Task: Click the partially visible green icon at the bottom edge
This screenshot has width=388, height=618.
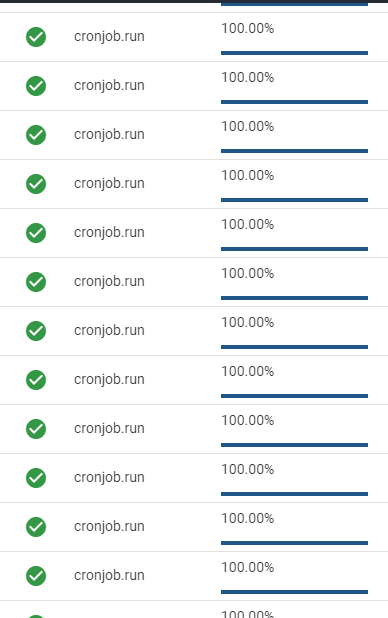Action: [36, 616]
